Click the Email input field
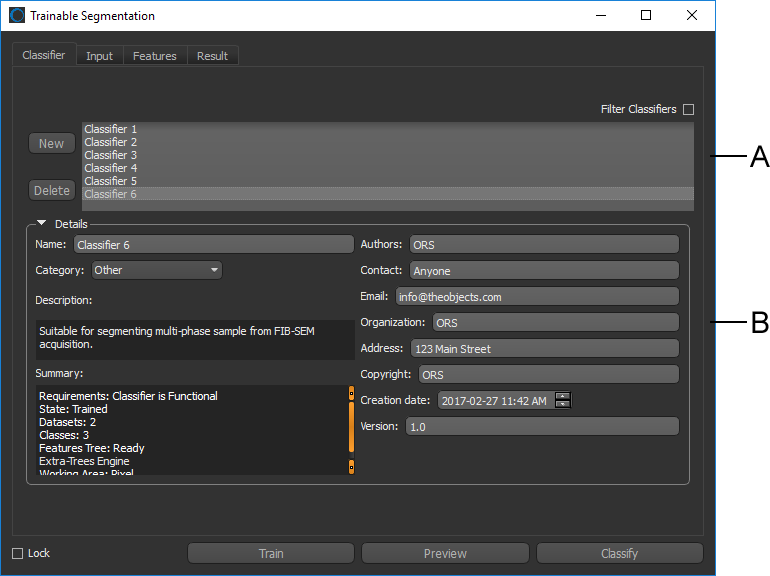Image resolution: width=770 pixels, height=576 pixels. pyautogui.click(x=536, y=297)
